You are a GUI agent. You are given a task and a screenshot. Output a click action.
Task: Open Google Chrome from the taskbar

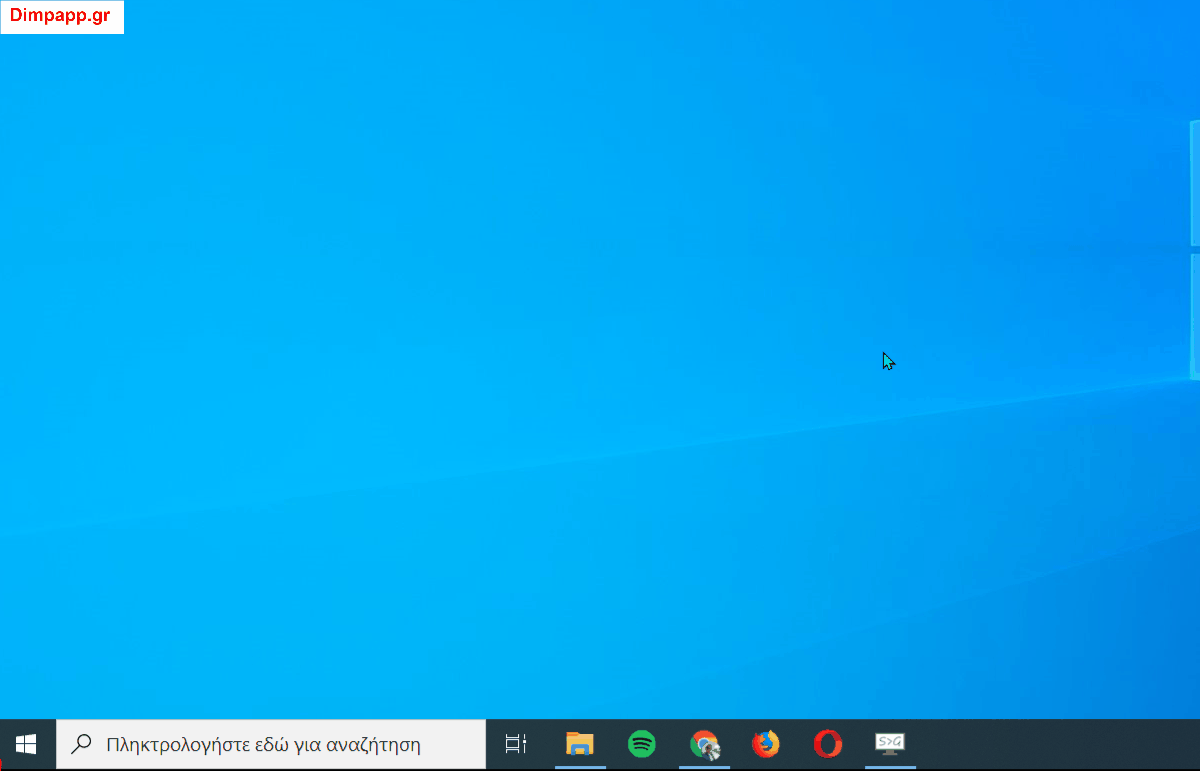pos(705,745)
